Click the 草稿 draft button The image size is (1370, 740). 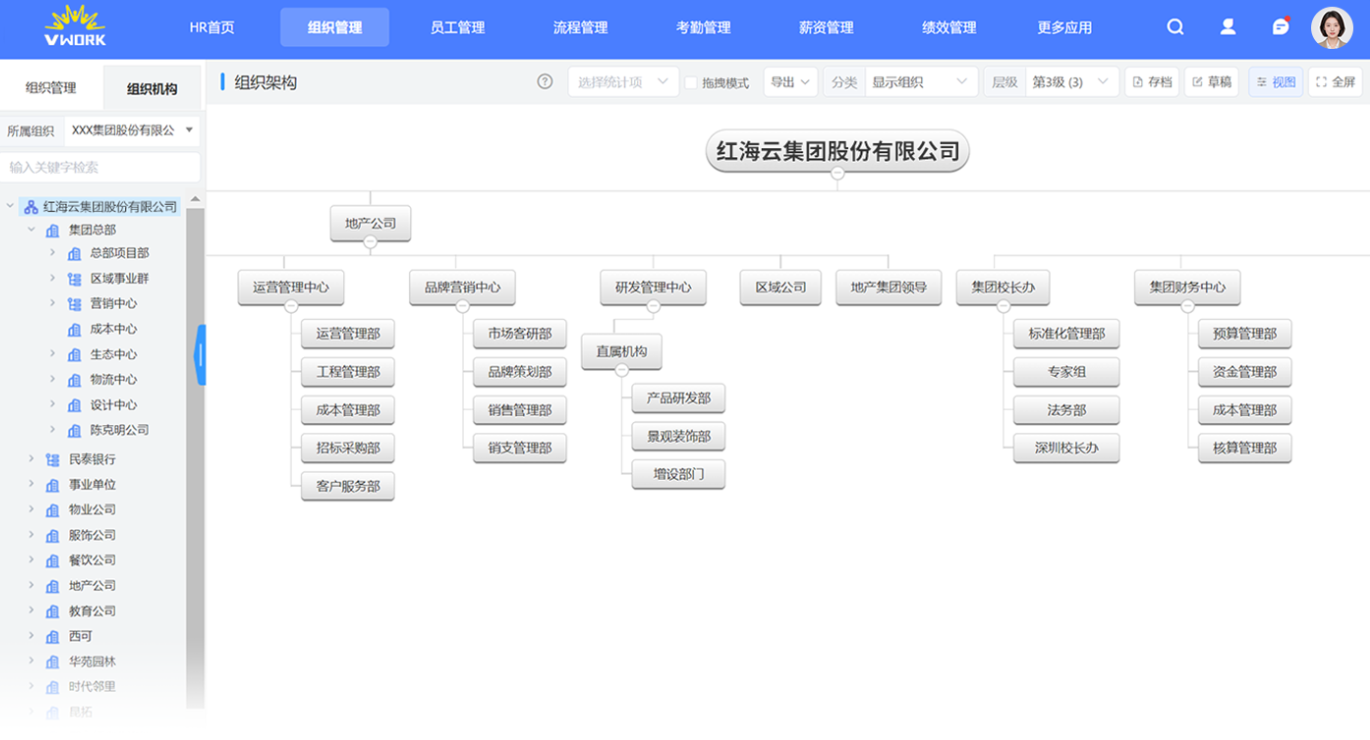[x=1211, y=82]
